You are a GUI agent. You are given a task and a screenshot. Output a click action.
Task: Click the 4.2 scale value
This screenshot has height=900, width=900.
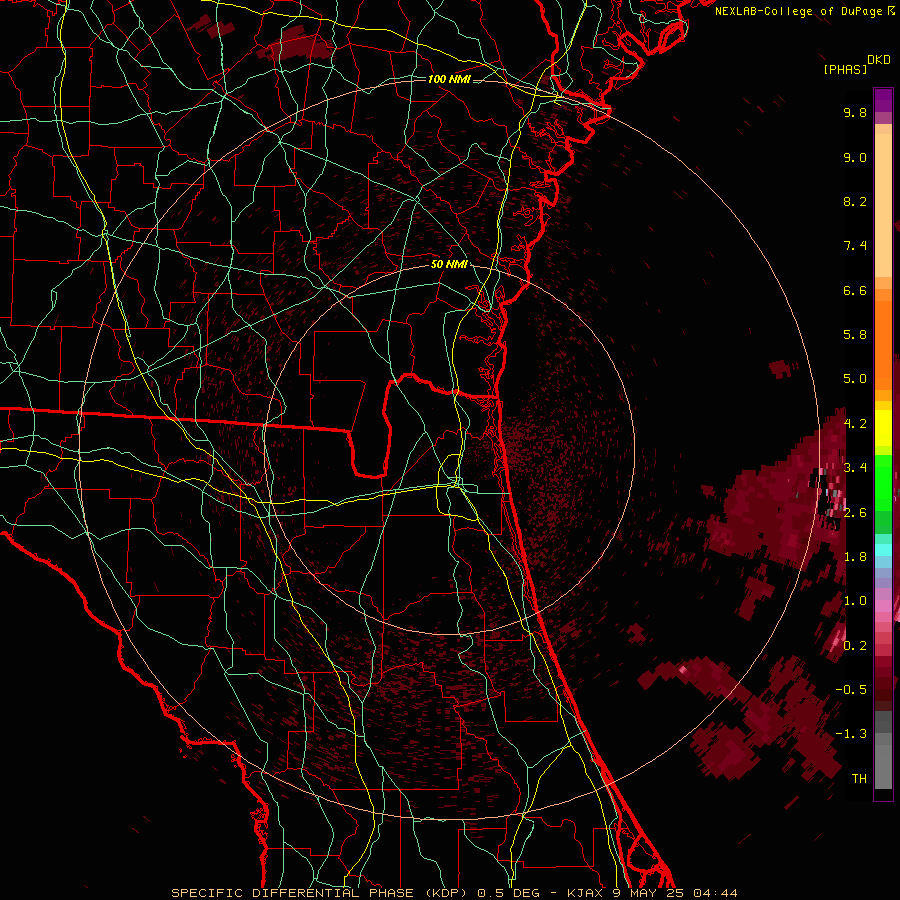(x=855, y=424)
